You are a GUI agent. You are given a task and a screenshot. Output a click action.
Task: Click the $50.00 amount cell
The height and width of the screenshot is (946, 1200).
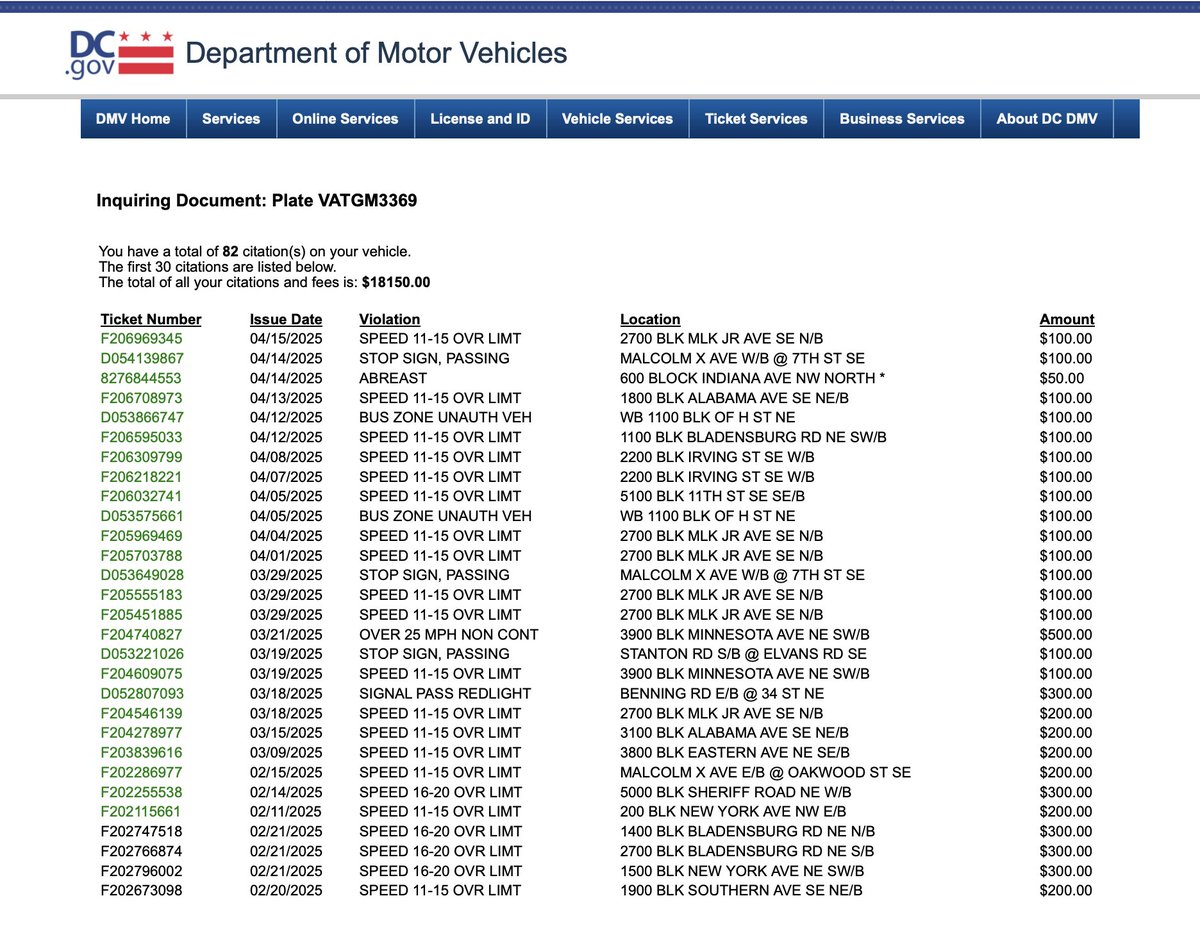(1062, 378)
